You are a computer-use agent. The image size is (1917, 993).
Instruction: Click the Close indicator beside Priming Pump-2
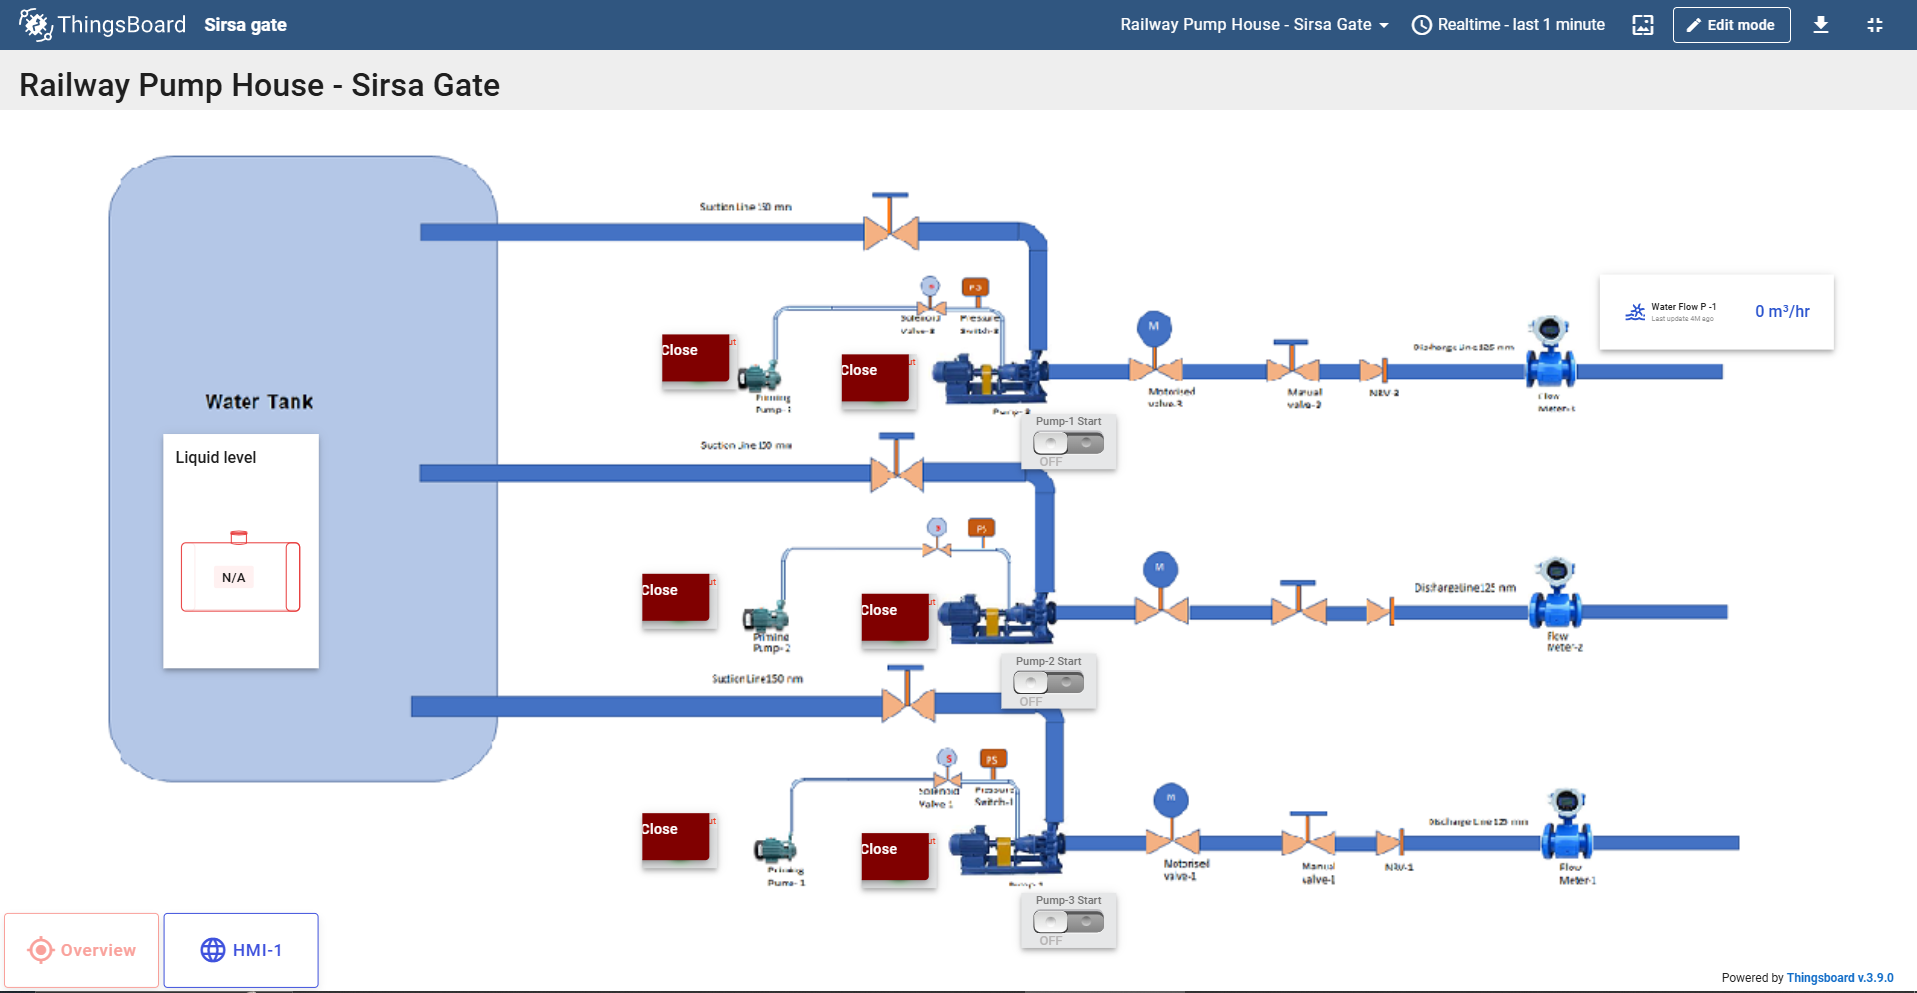coord(676,597)
